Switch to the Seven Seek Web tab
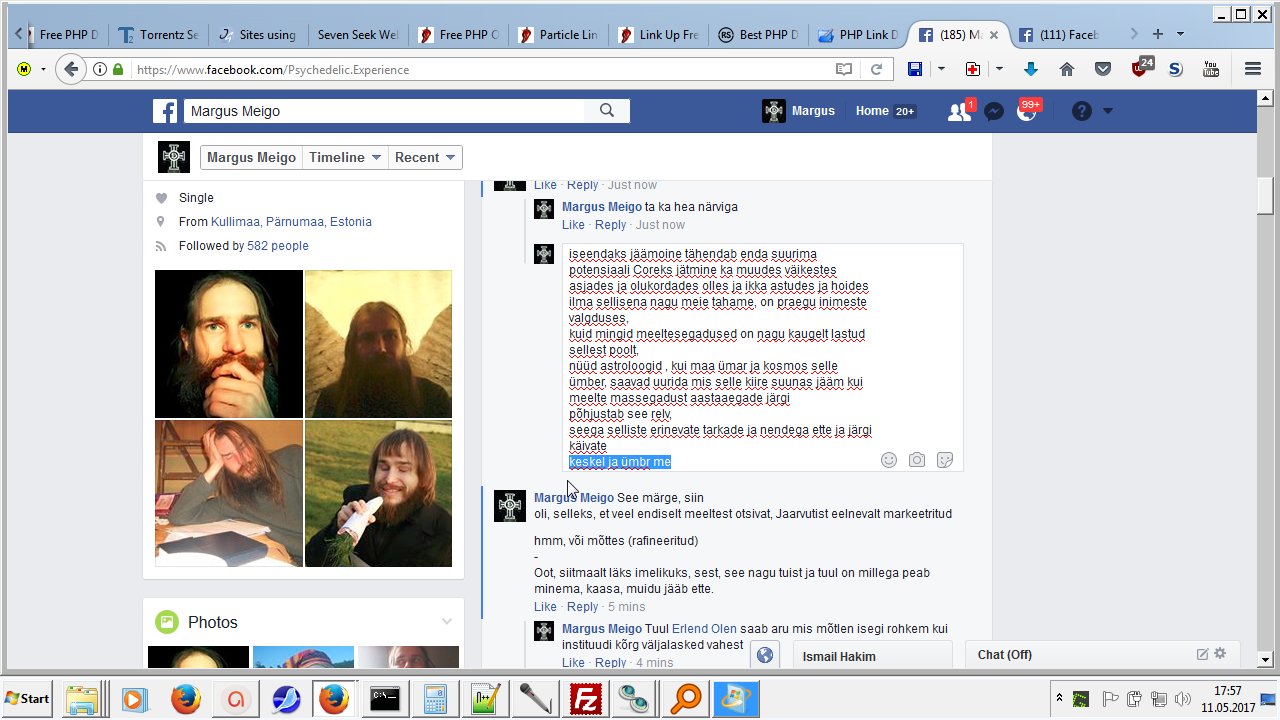The image size is (1280, 720). pyautogui.click(x=358, y=34)
